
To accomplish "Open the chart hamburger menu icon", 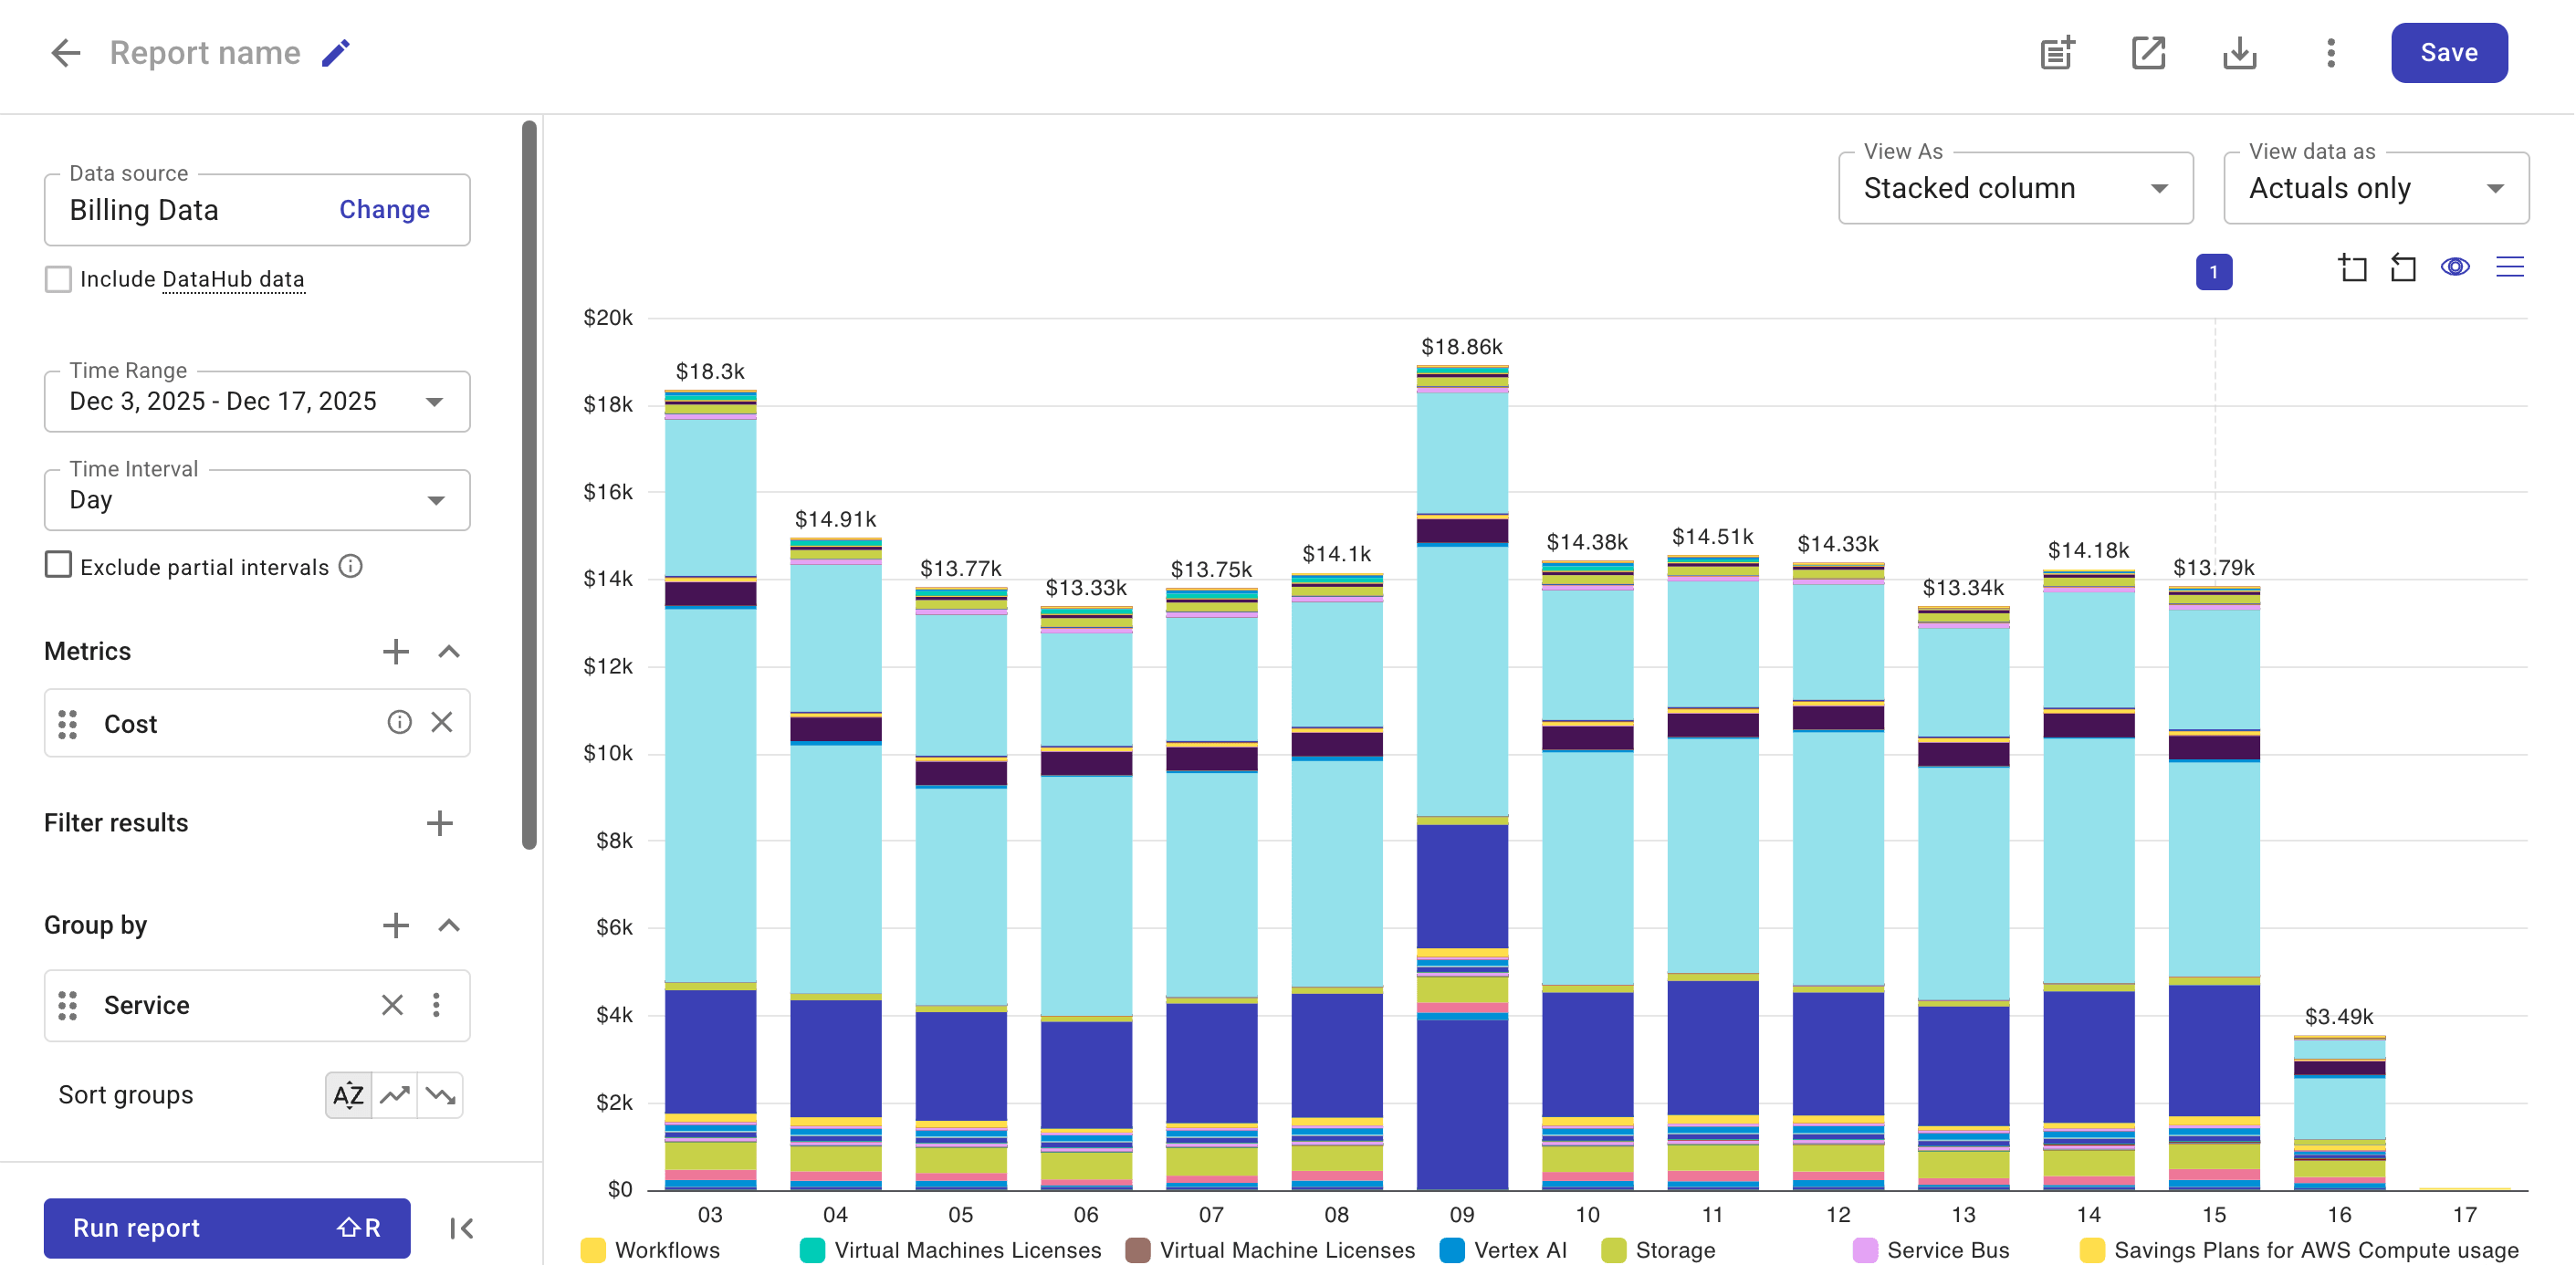I will coord(2509,267).
